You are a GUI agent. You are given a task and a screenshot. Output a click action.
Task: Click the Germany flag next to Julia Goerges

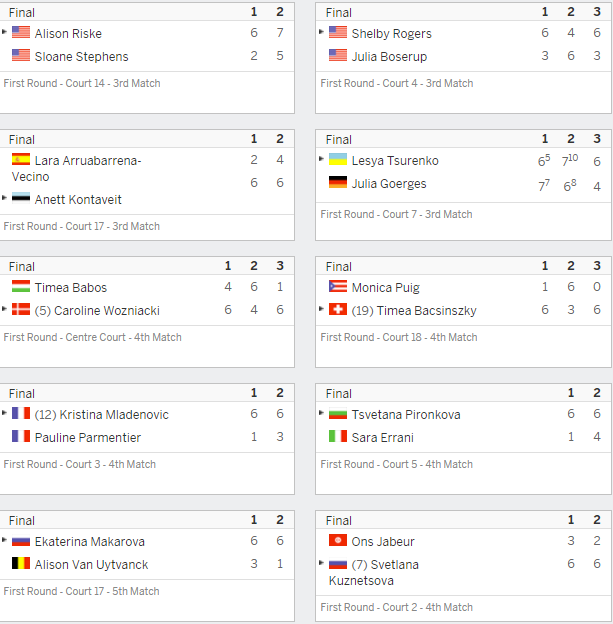coord(338,182)
